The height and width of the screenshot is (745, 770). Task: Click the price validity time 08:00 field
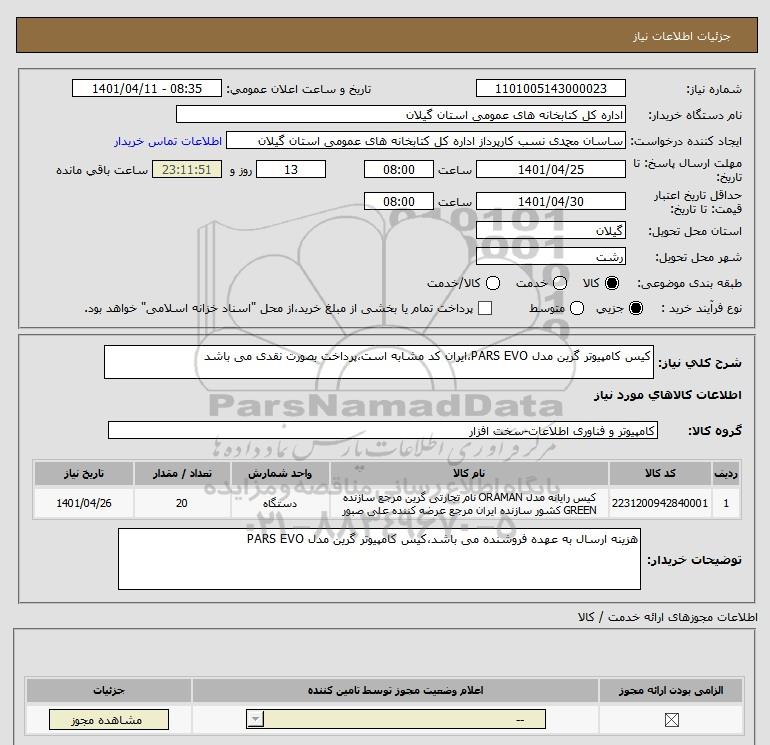(x=399, y=201)
